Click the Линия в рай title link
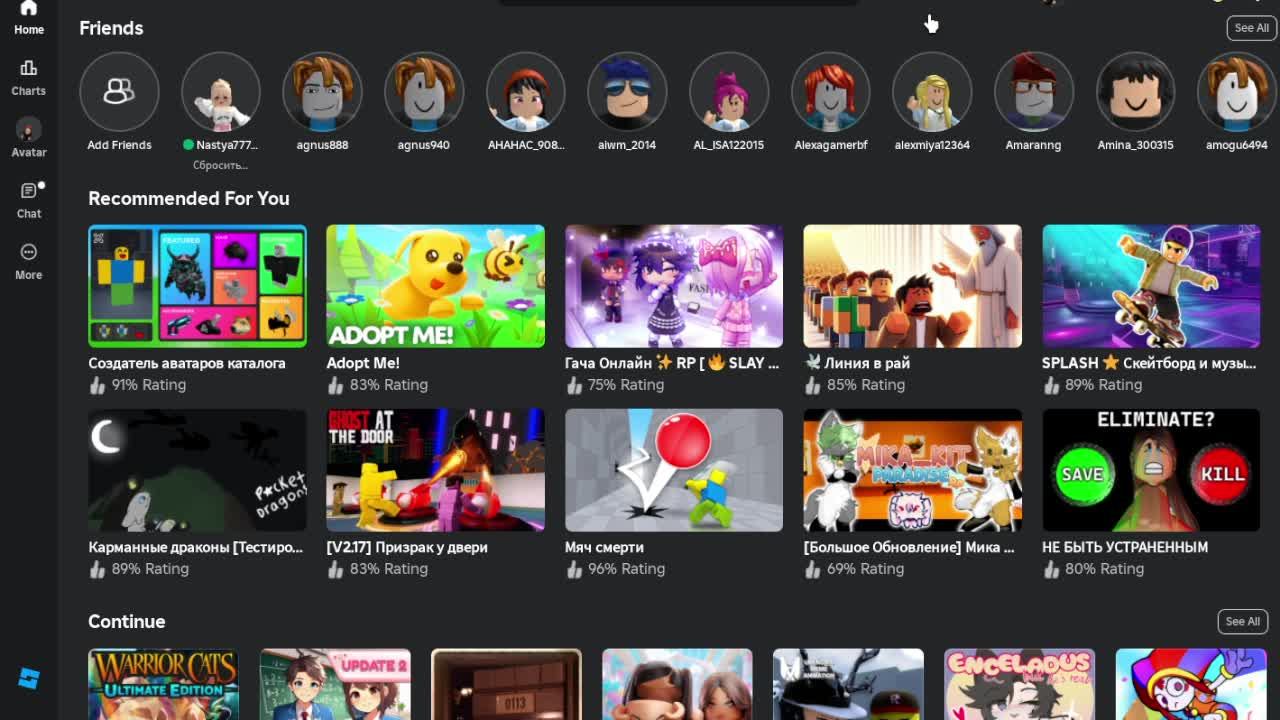This screenshot has height=720, width=1280. (x=857, y=363)
